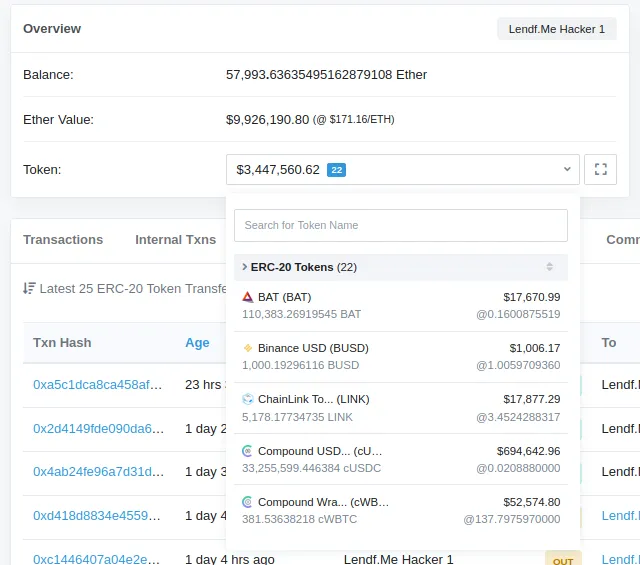The height and width of the screenshot is (565, 640).
Task: Open transaction 0x2d4149fde090da6…
Action: click(98, 429)
